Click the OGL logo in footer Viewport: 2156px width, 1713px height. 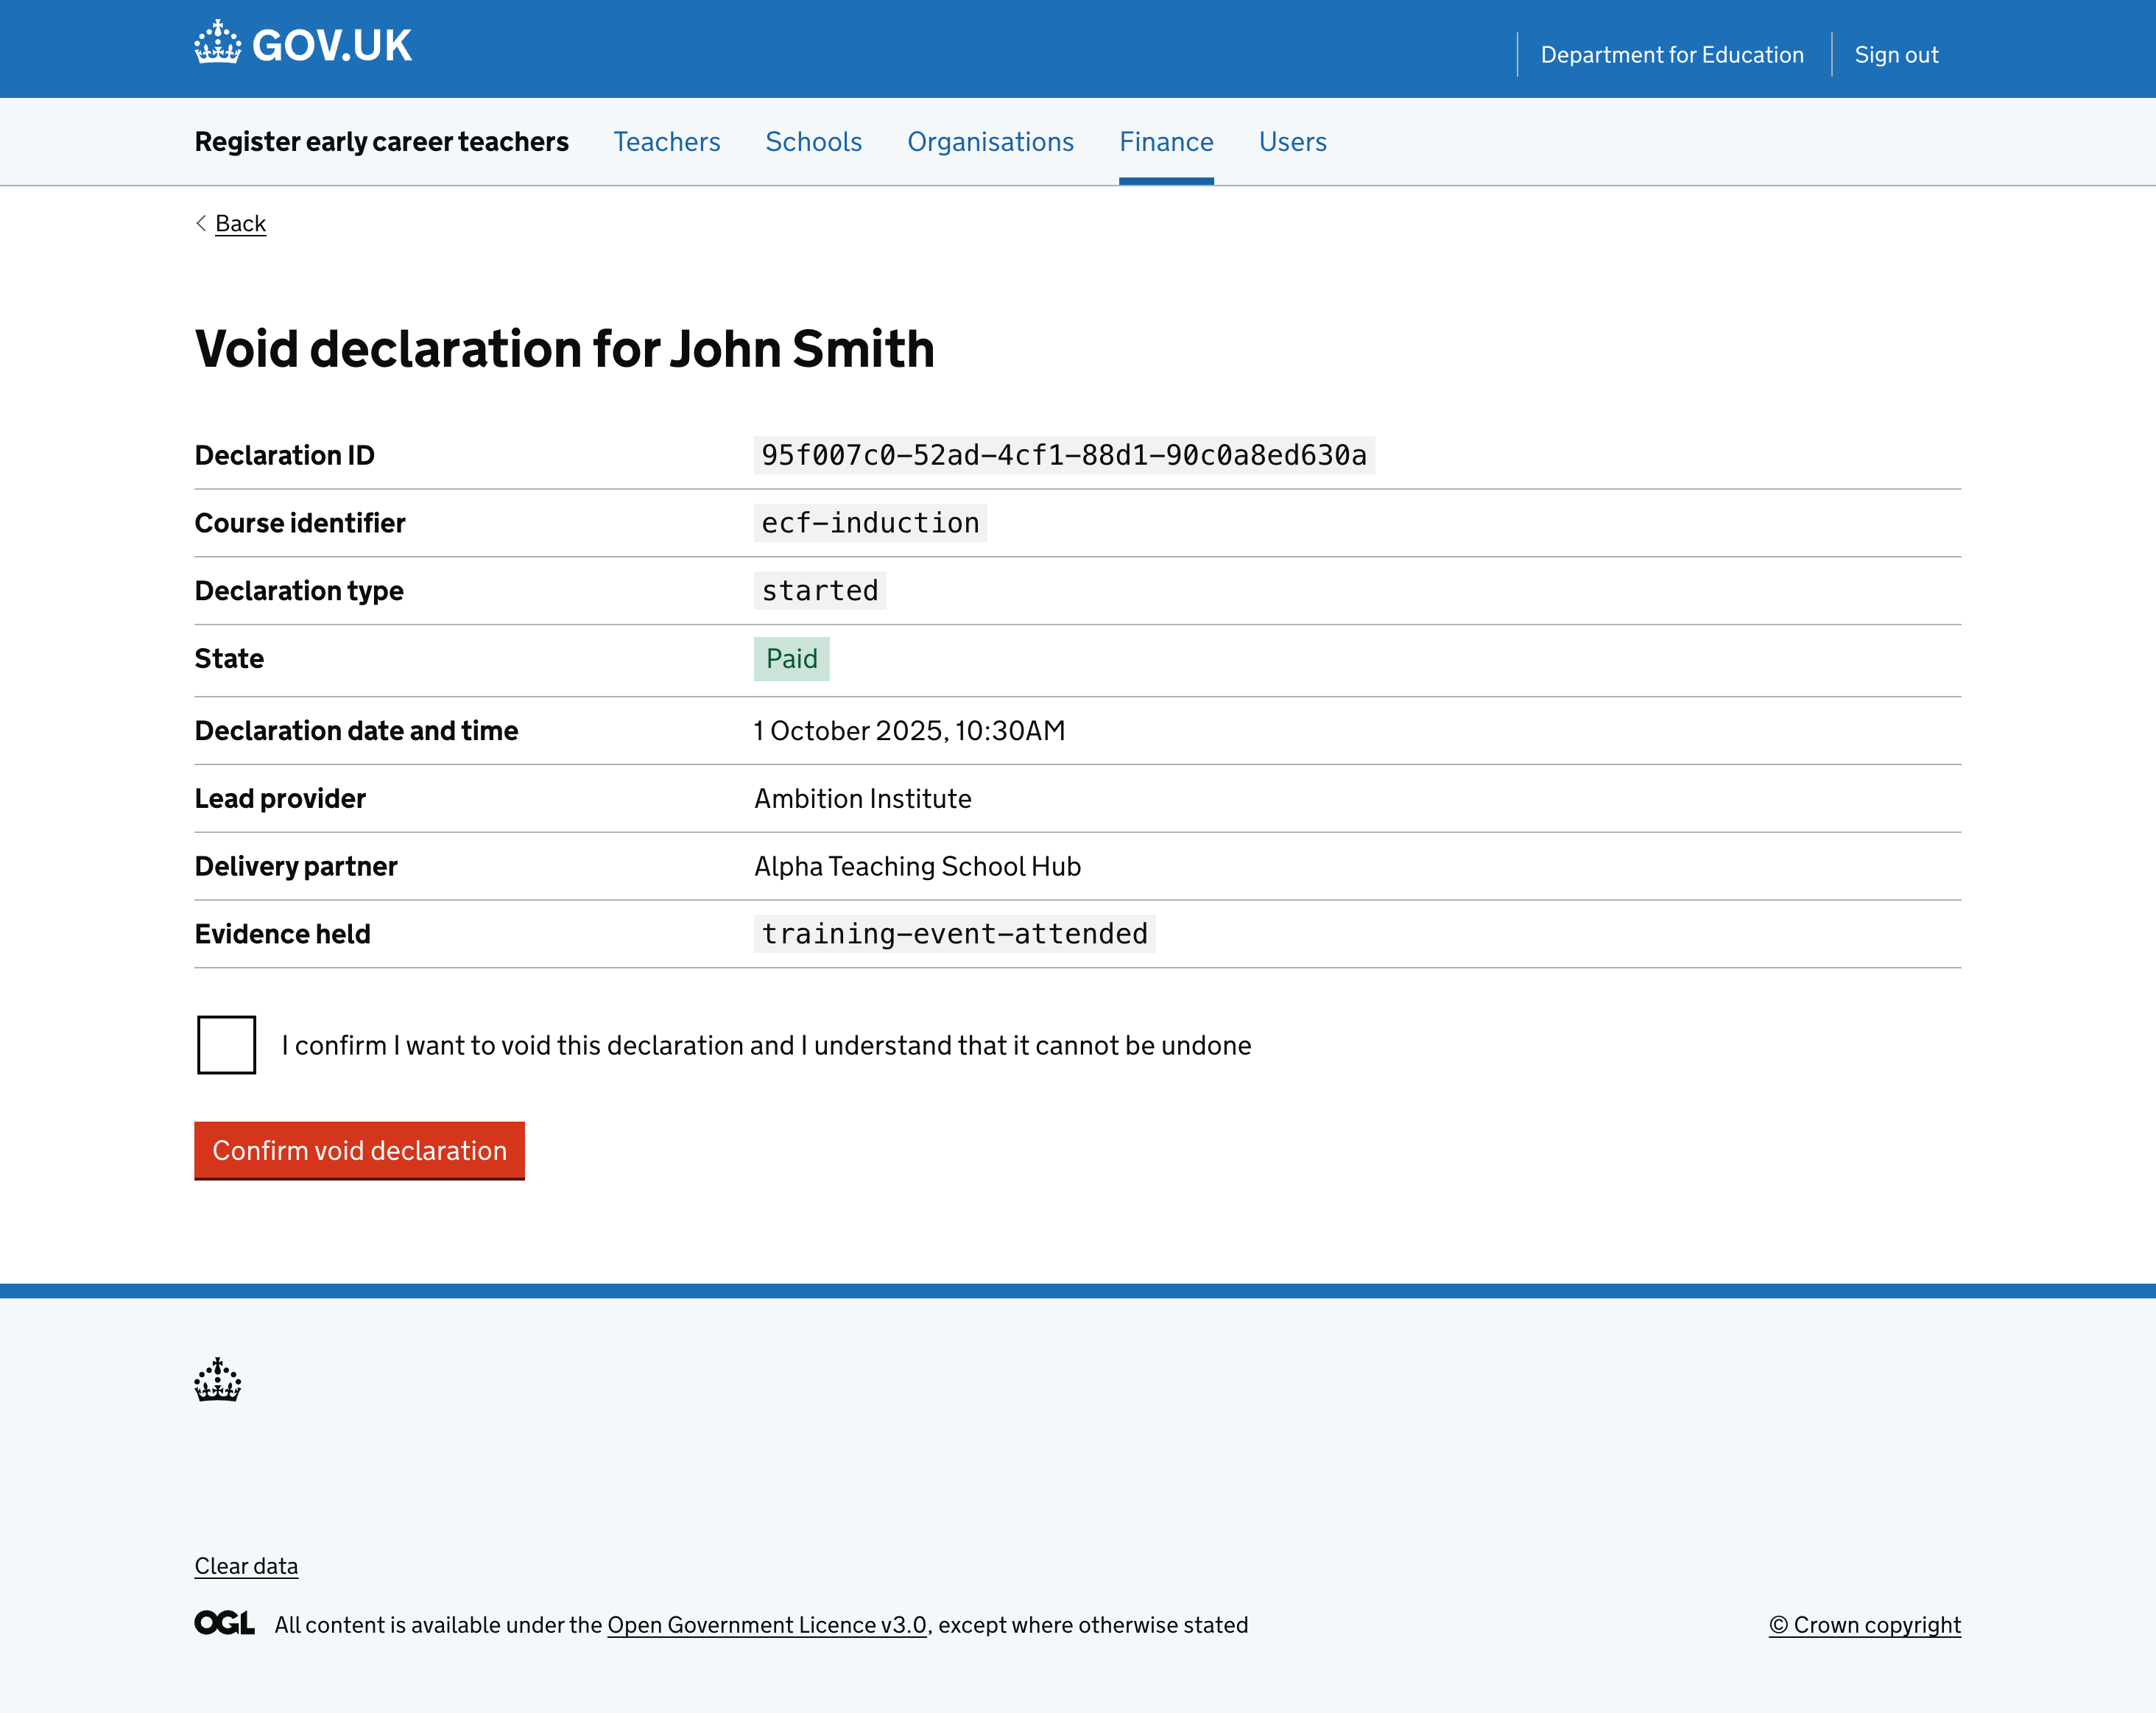(x=224, y=1623)
